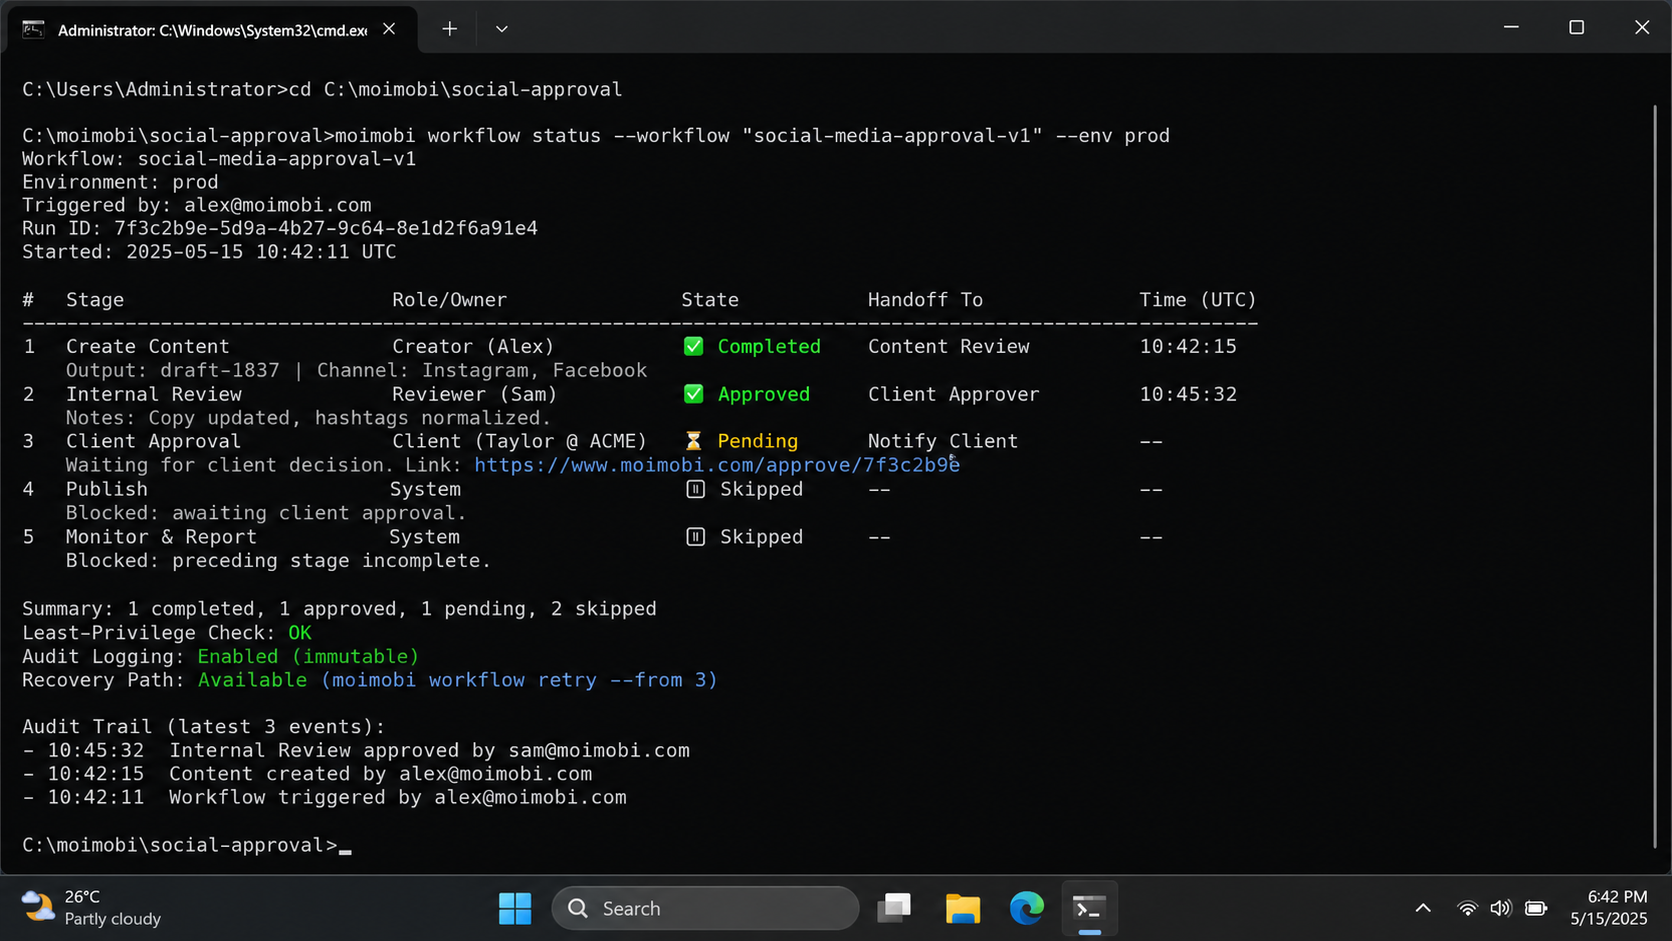Click the audit entry 'Internal Review approved by sam@moimobi.com'
The height and width of the screenshot is (941, 1672).
pos(430,750)
